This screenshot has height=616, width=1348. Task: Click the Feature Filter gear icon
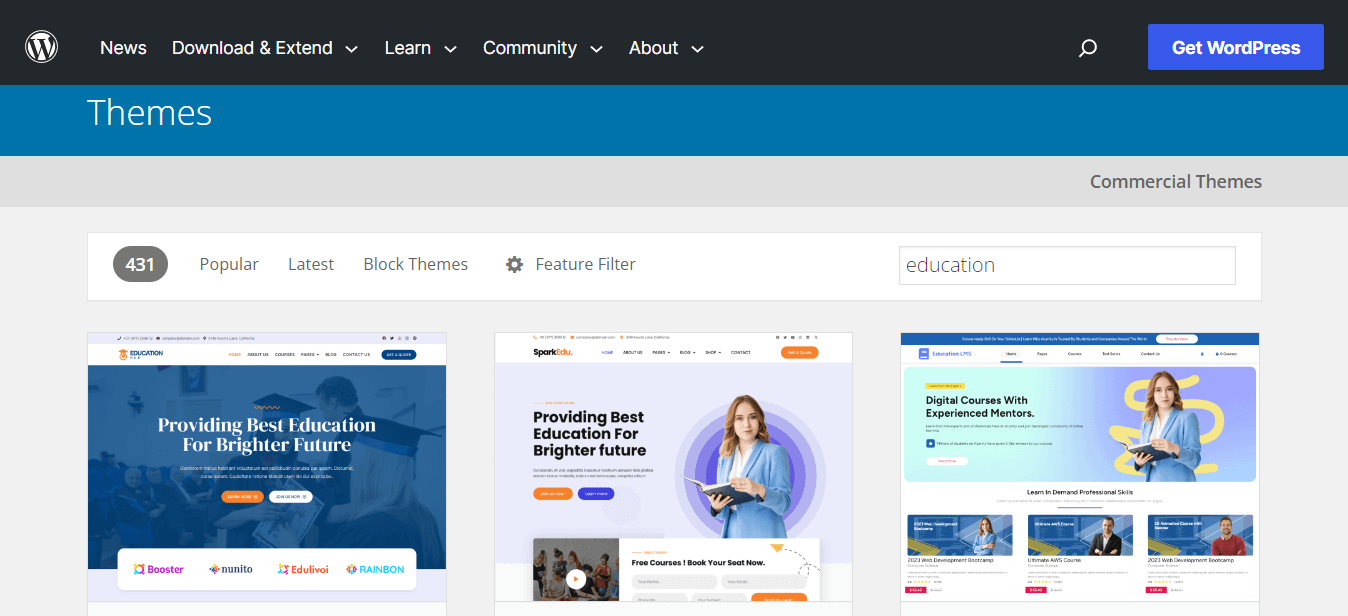pyautogui.click(x=514, y=265)
